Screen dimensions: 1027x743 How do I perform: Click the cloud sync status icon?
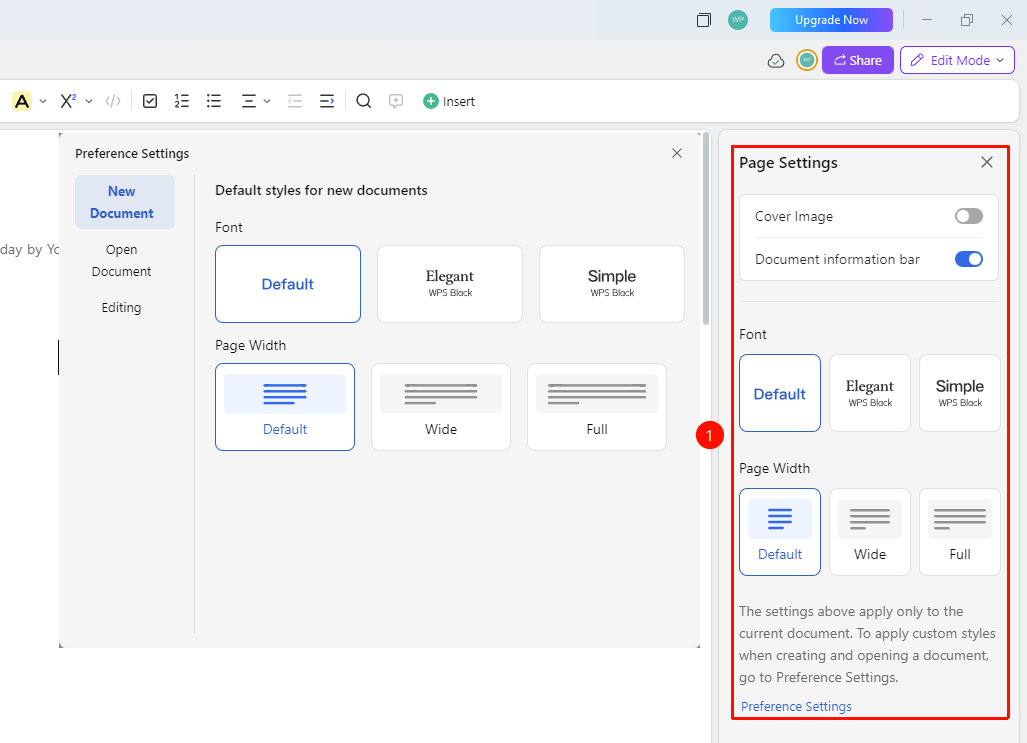pyautogui.click(x=775, y=61)
